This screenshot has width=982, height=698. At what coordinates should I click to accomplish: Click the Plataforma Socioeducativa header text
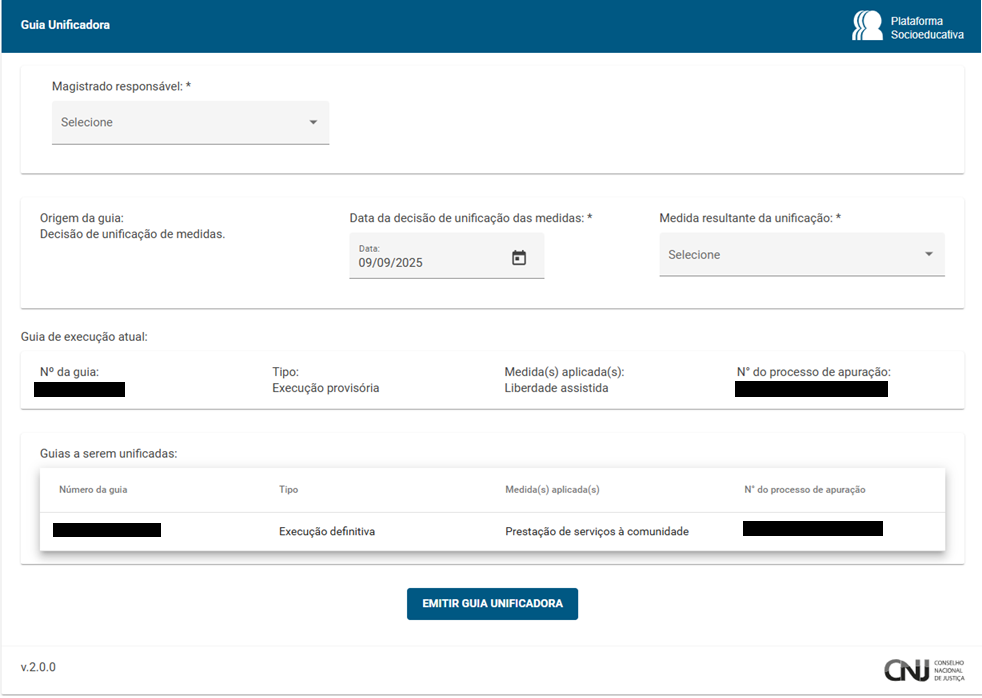pos(926,27)
